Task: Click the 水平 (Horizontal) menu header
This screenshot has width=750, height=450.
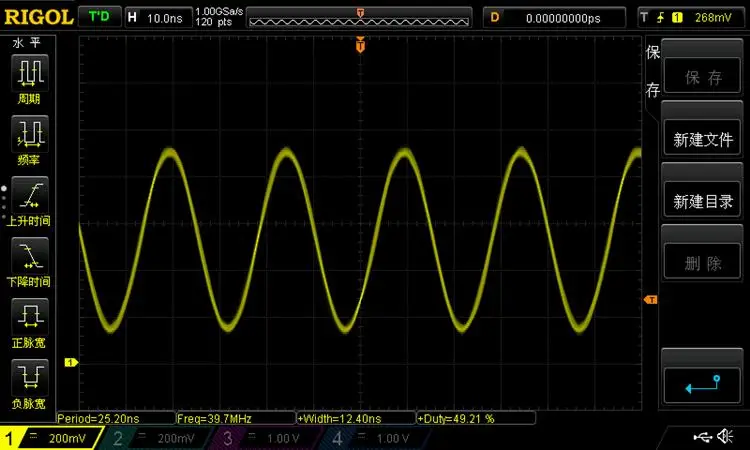Action: tap(27, 43)
